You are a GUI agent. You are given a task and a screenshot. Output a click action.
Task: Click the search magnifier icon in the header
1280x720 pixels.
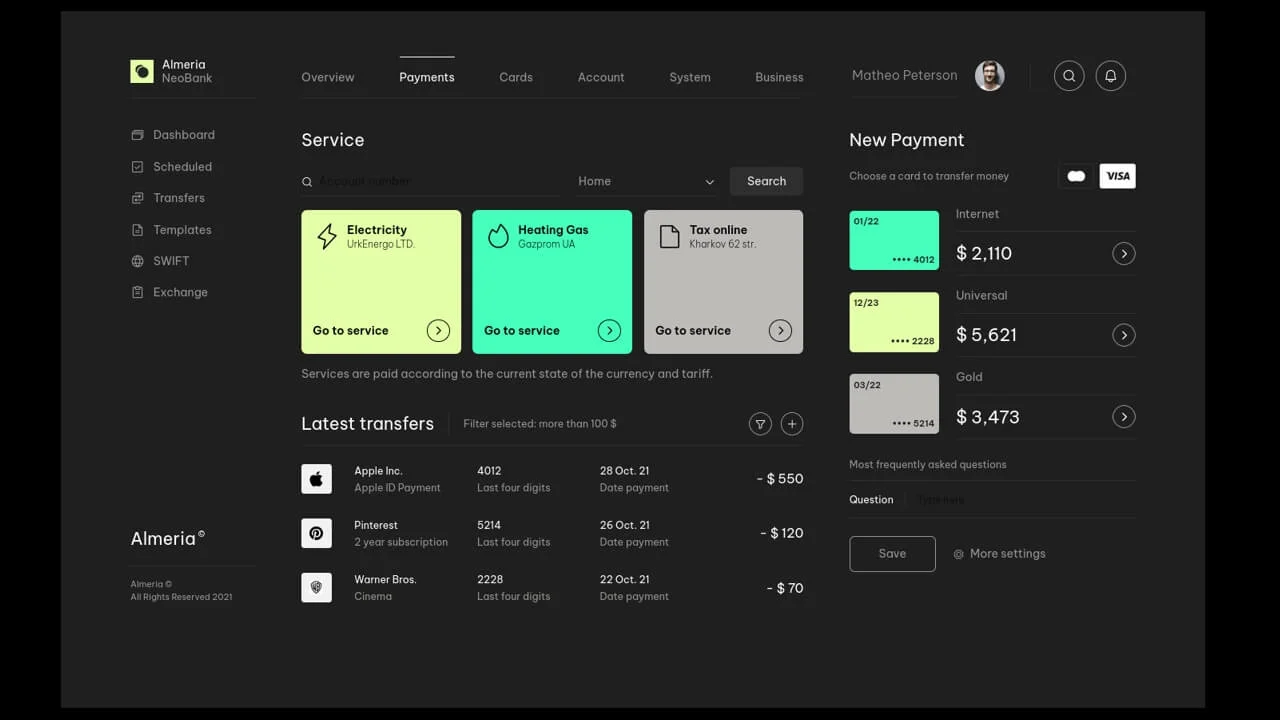tap(1069, 75)
